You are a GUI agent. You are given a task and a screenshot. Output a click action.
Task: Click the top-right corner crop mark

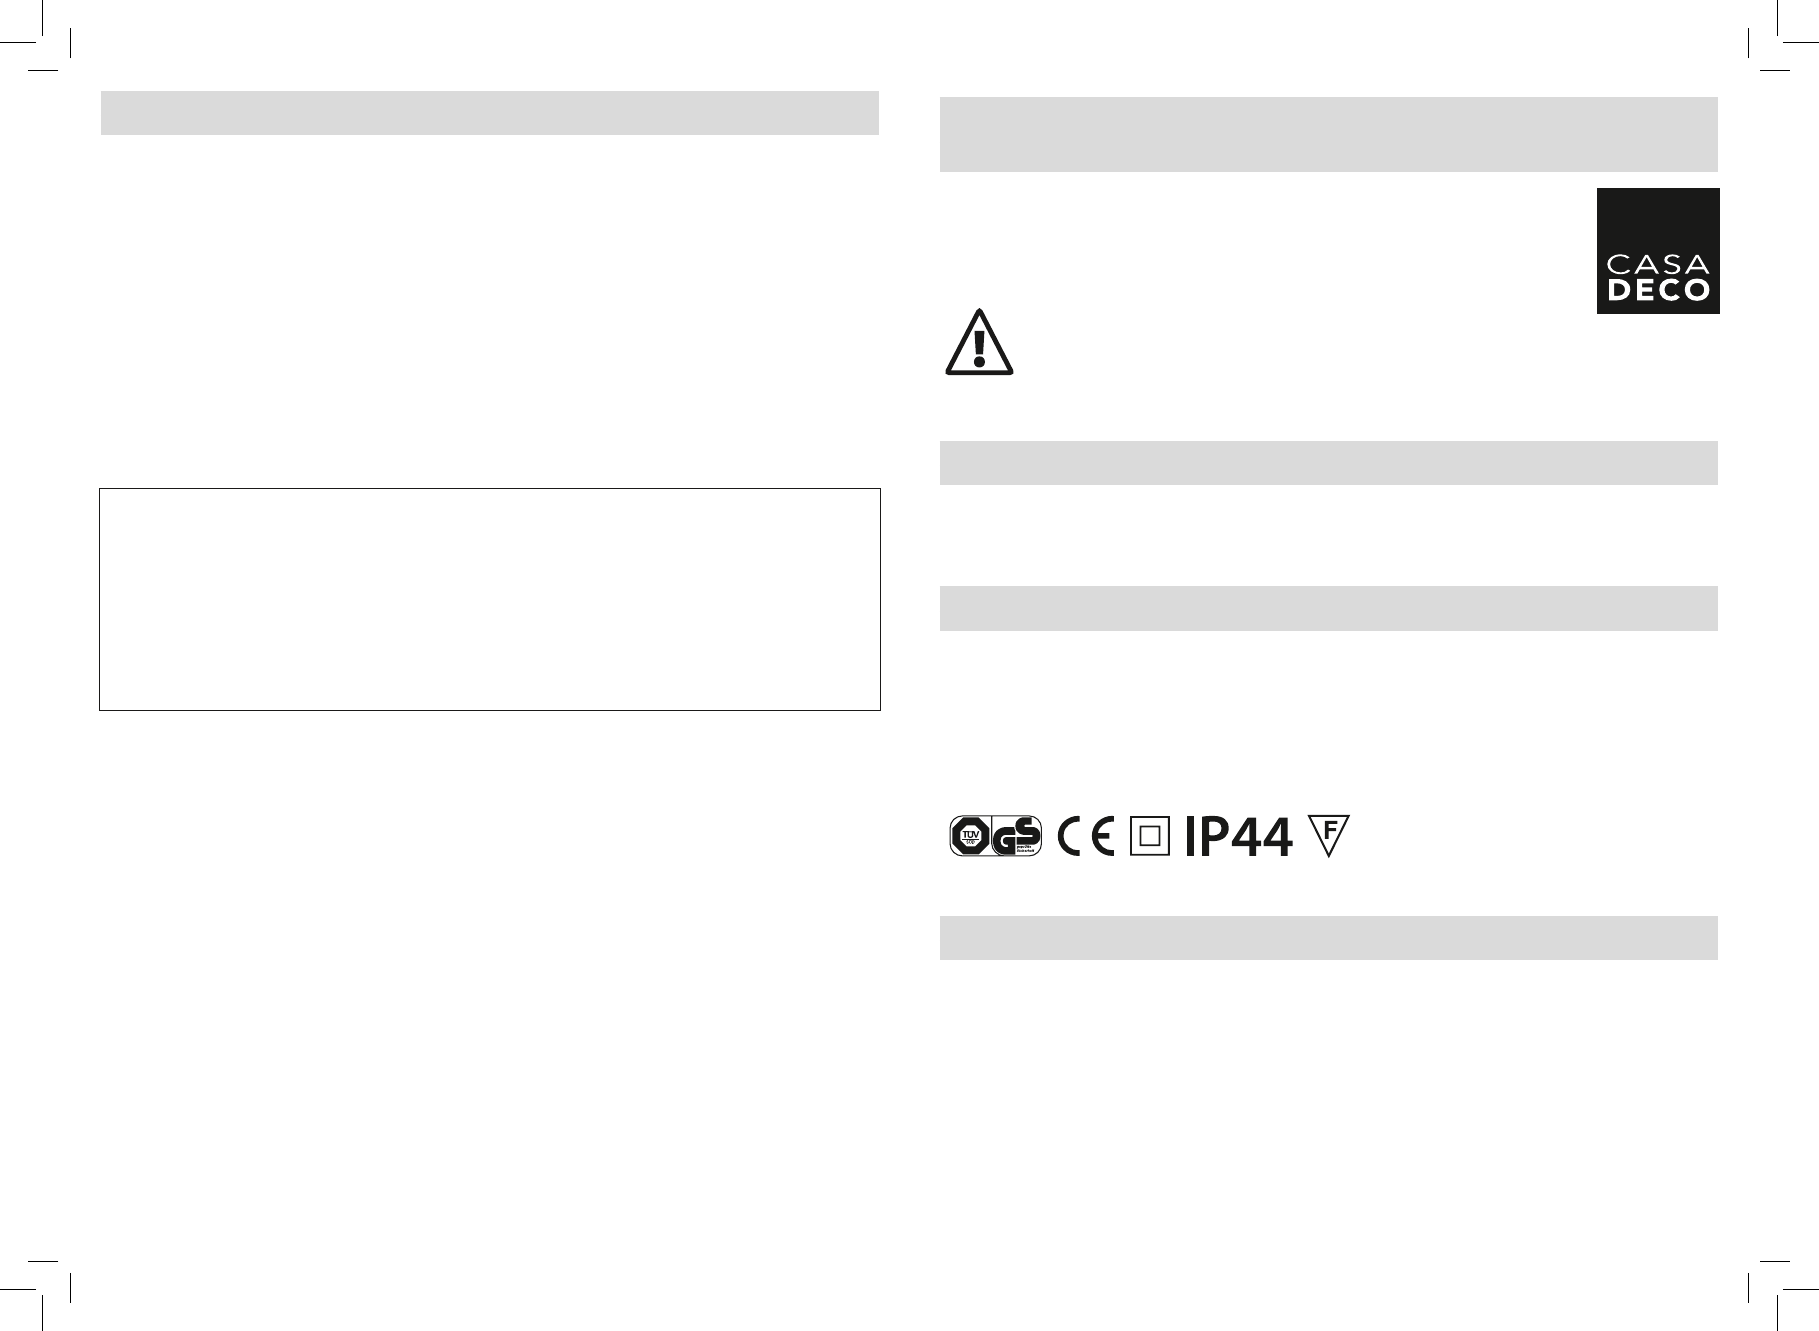(1774, 45)
